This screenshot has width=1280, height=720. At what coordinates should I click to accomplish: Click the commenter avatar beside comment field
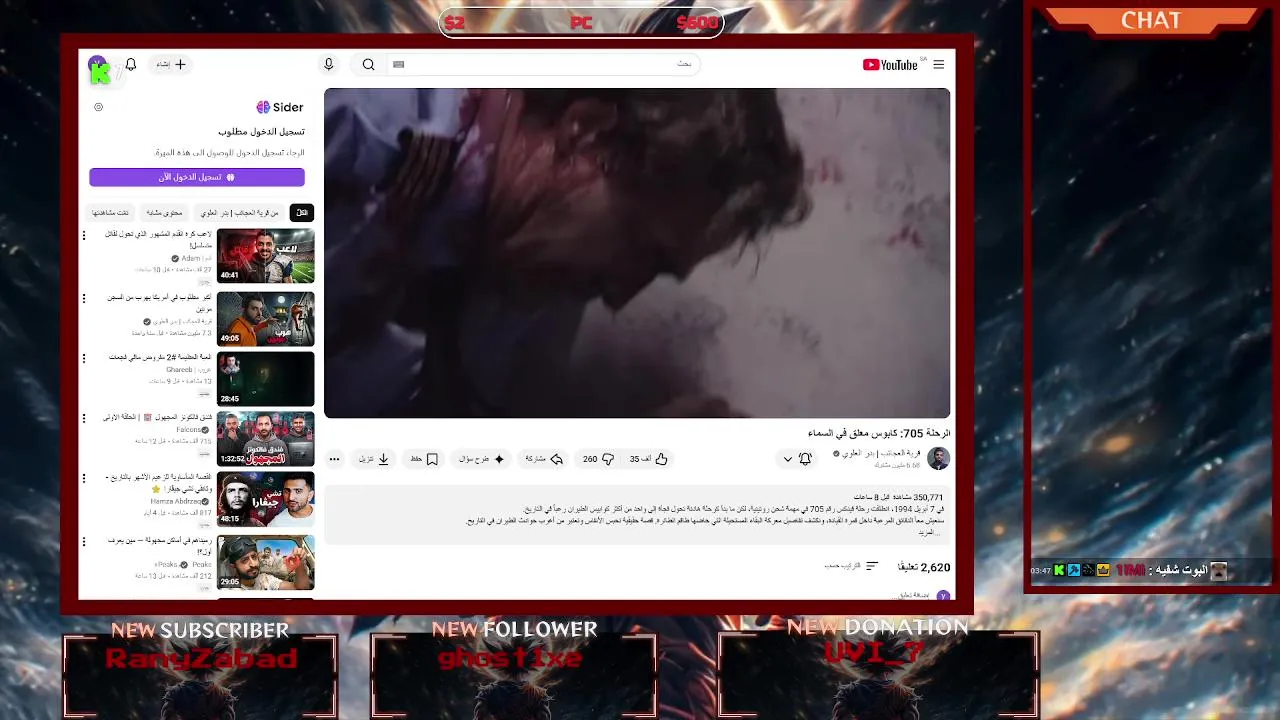942,595
